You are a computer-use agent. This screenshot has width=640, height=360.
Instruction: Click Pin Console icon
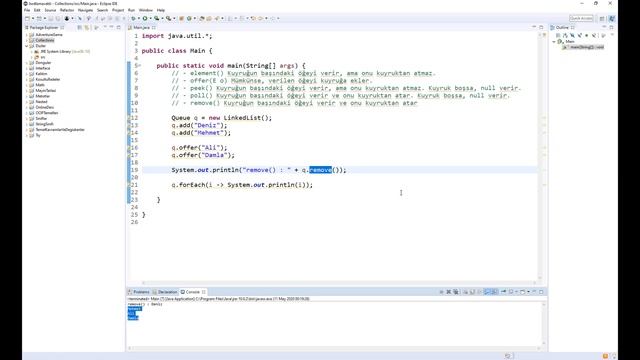click(503, 292)
